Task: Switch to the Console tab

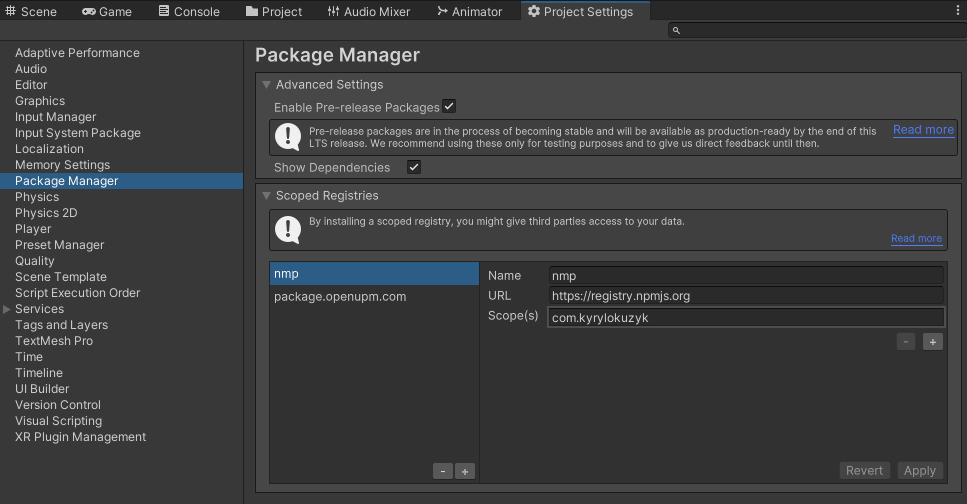Action: click(x=188, y=12)
